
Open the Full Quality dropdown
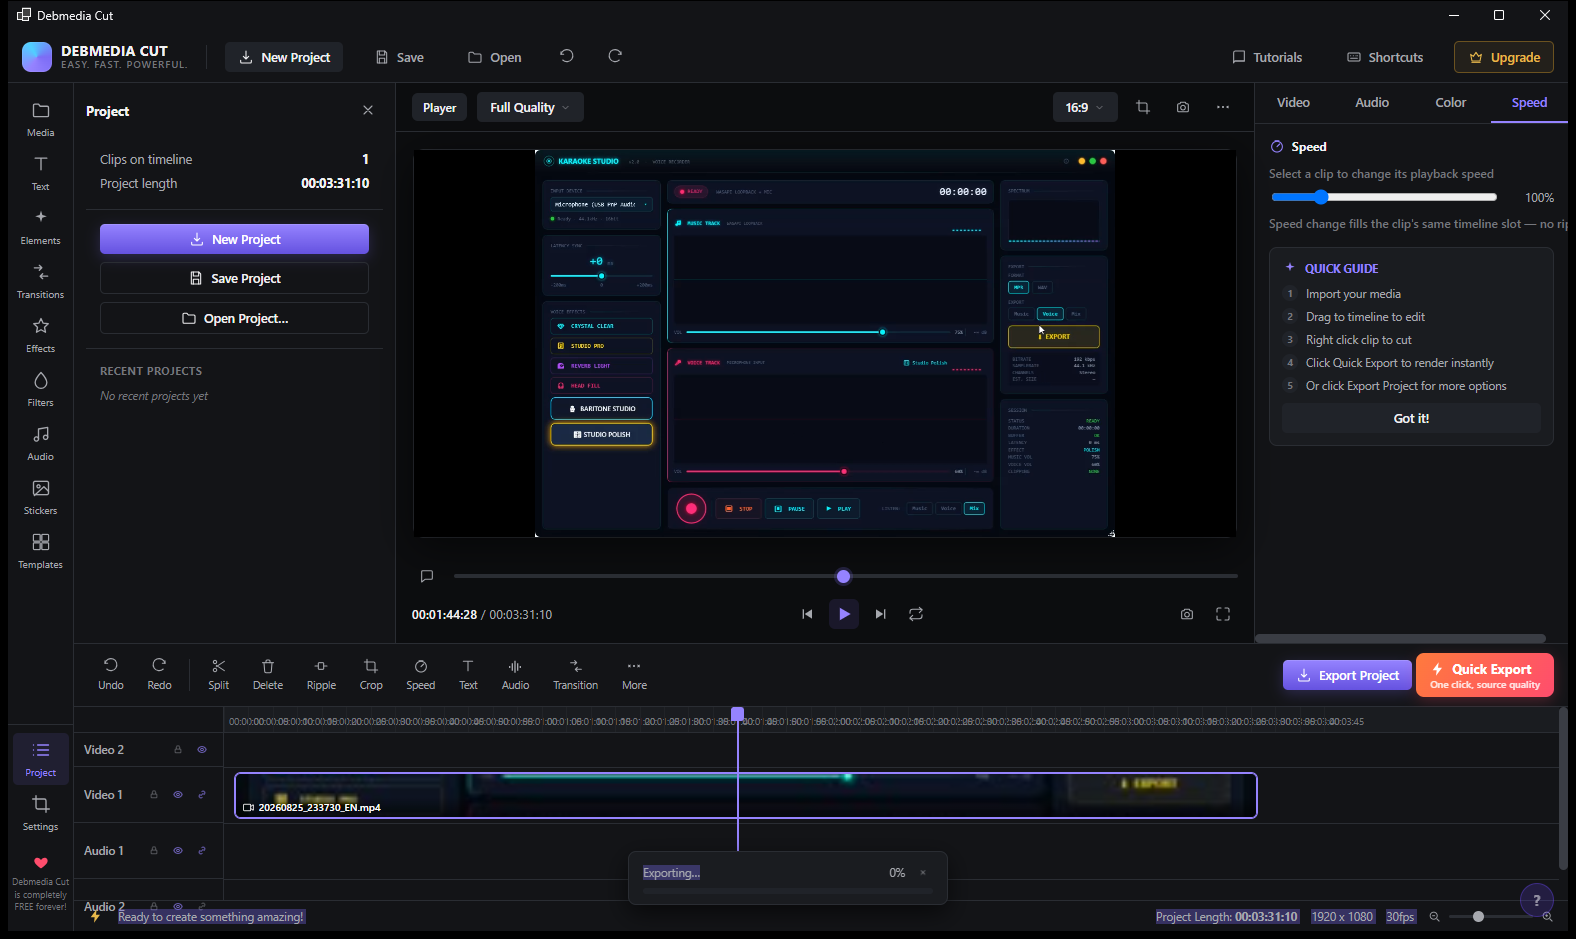pos(530,107)
